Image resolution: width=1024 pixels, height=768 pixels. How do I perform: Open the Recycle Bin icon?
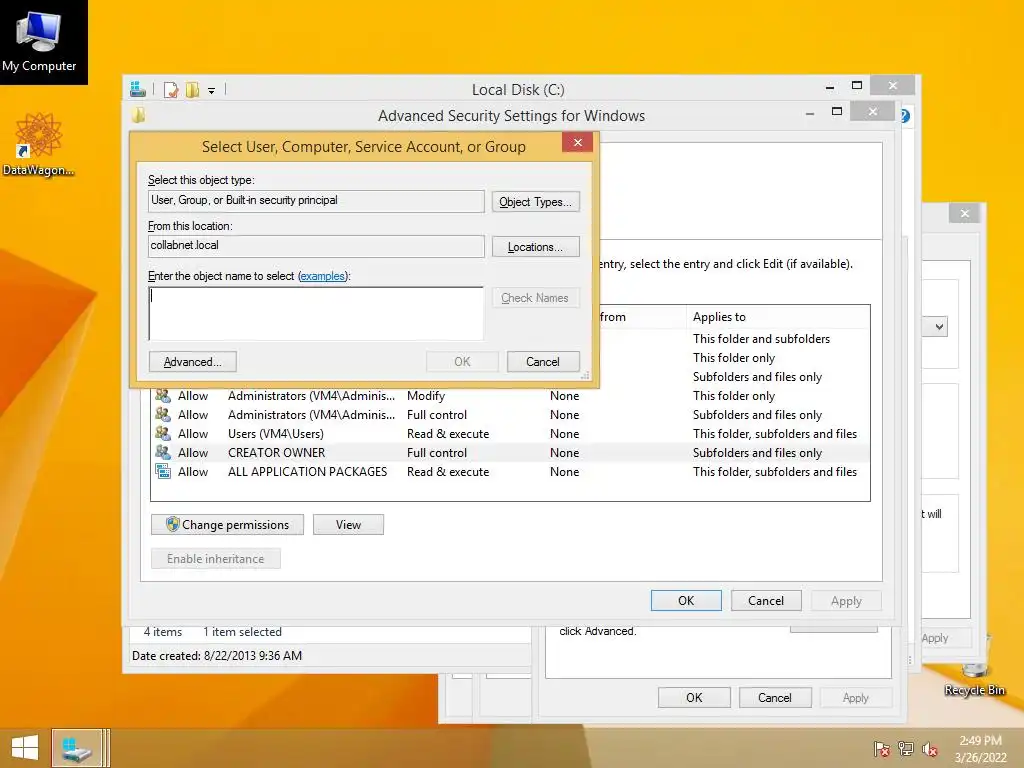pyautogui.click(x=974, y=679)
